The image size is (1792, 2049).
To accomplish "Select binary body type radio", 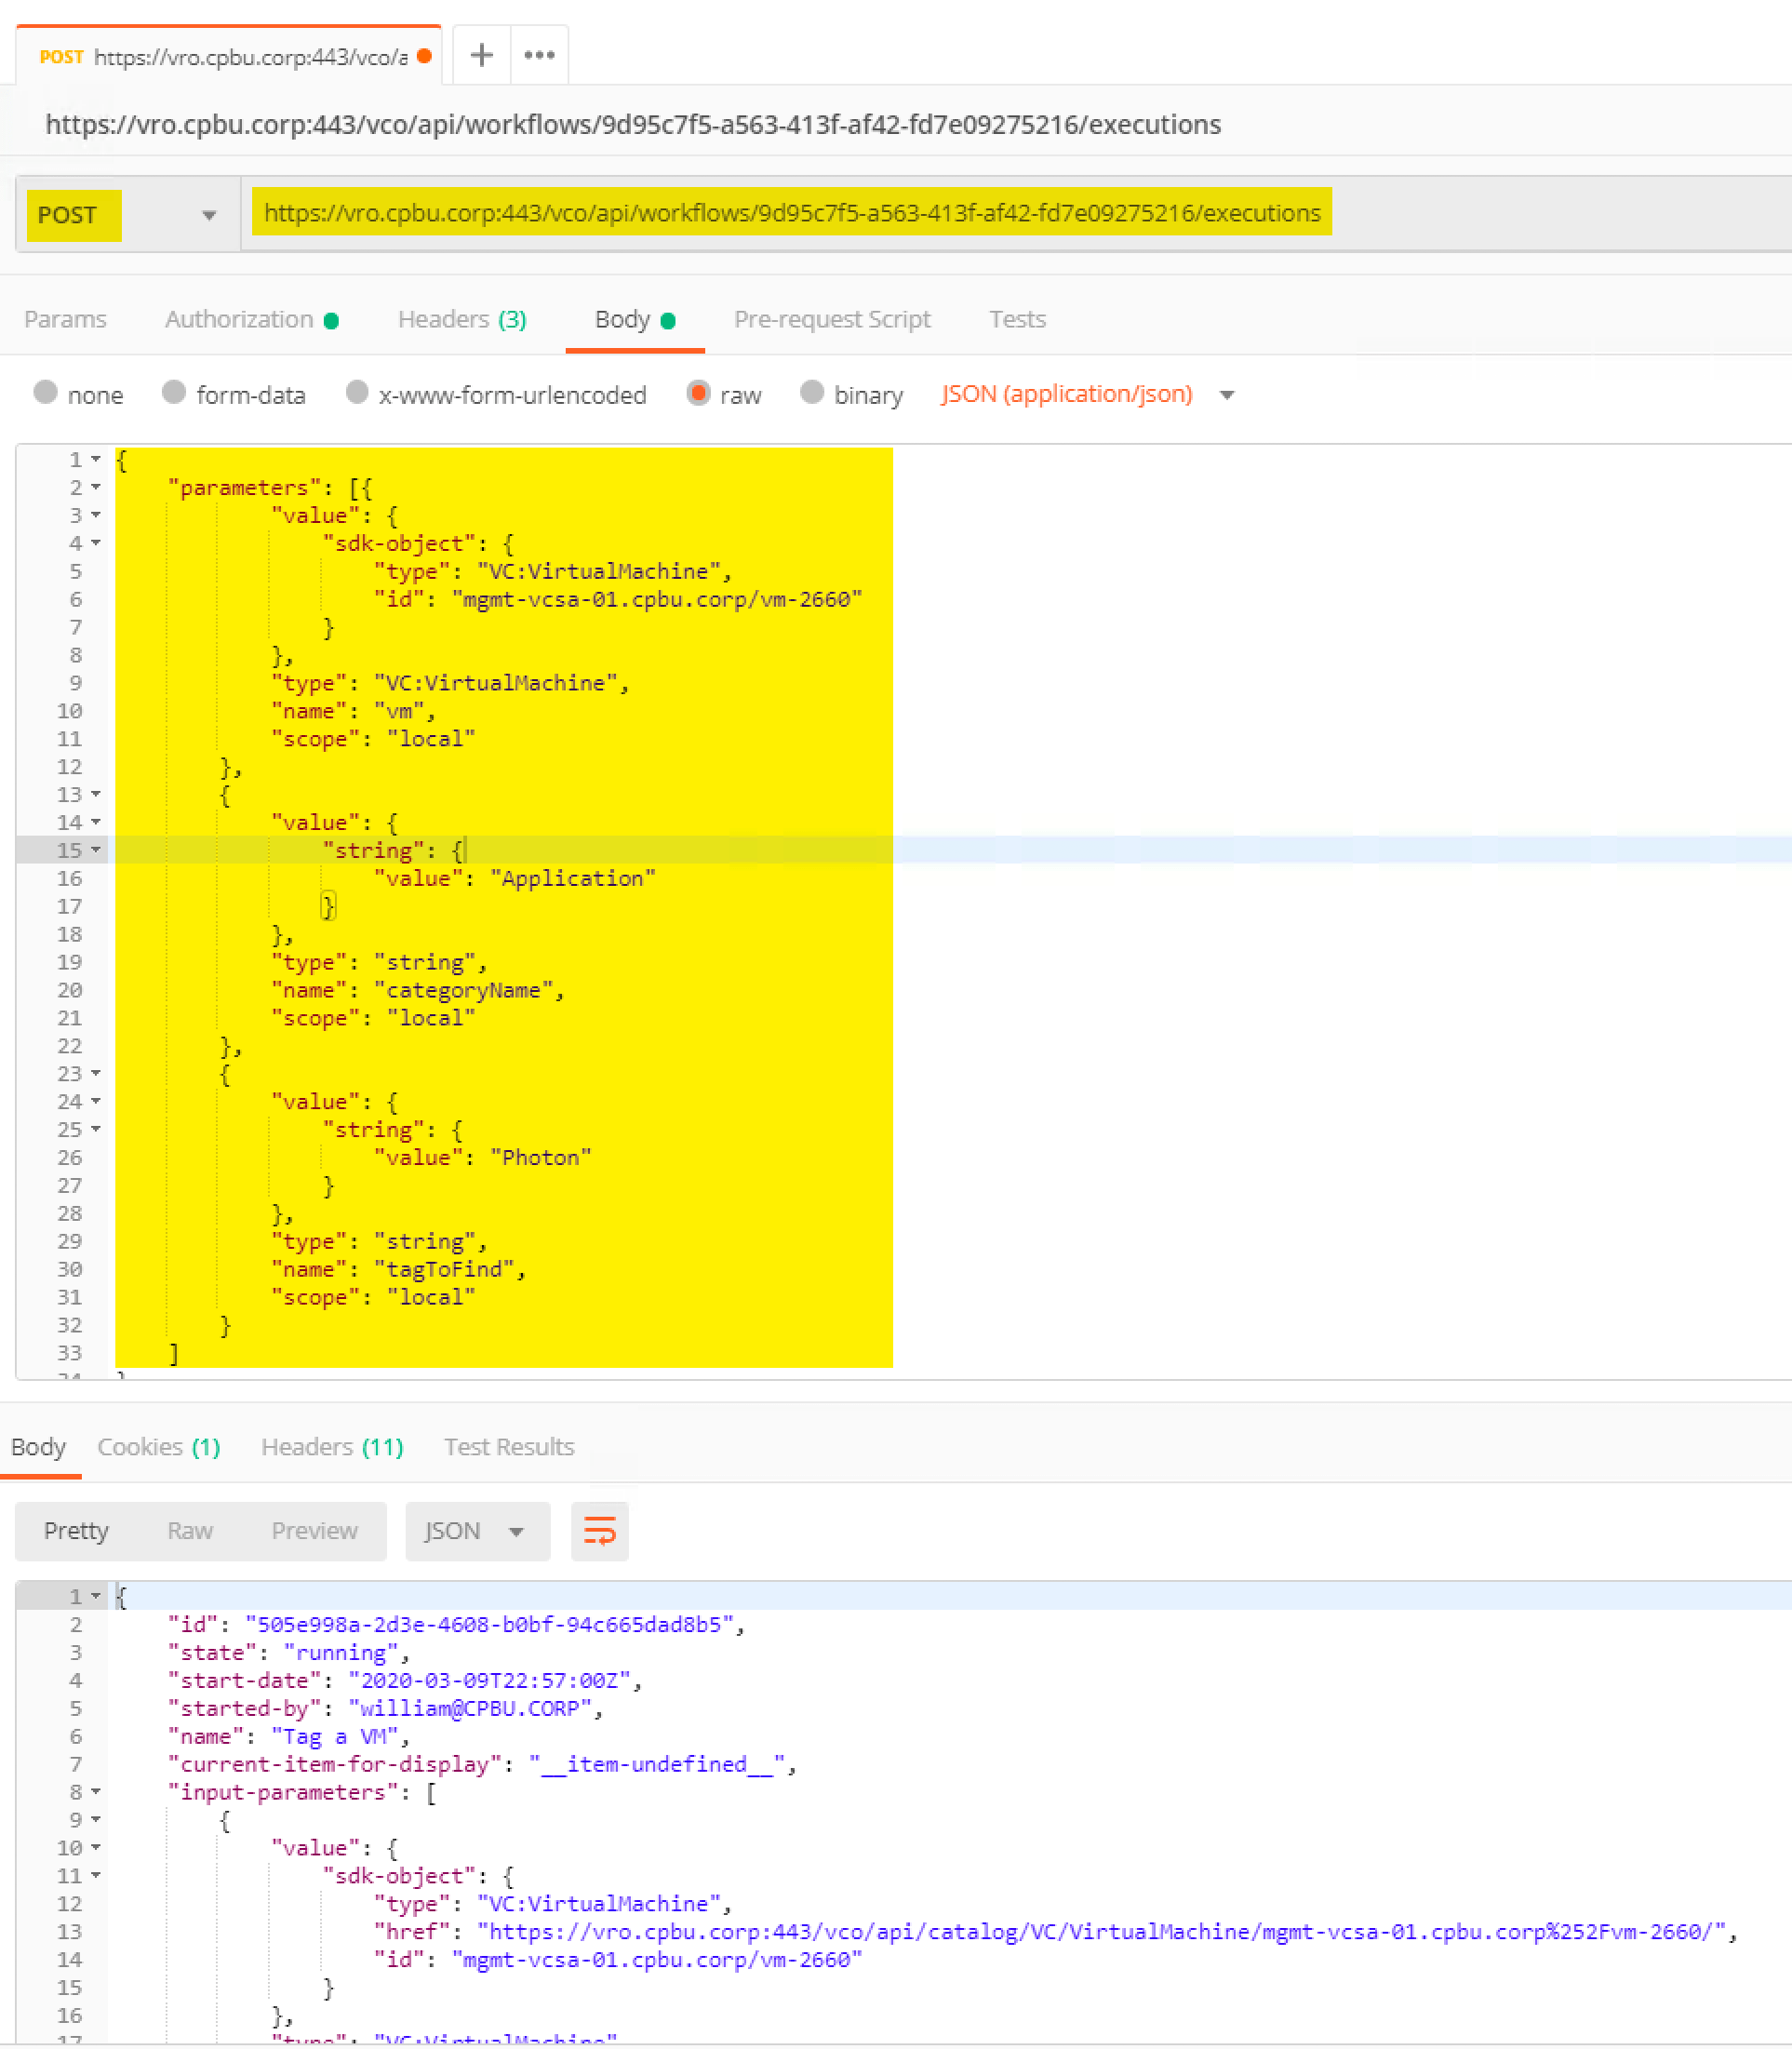I will [812, 393].
